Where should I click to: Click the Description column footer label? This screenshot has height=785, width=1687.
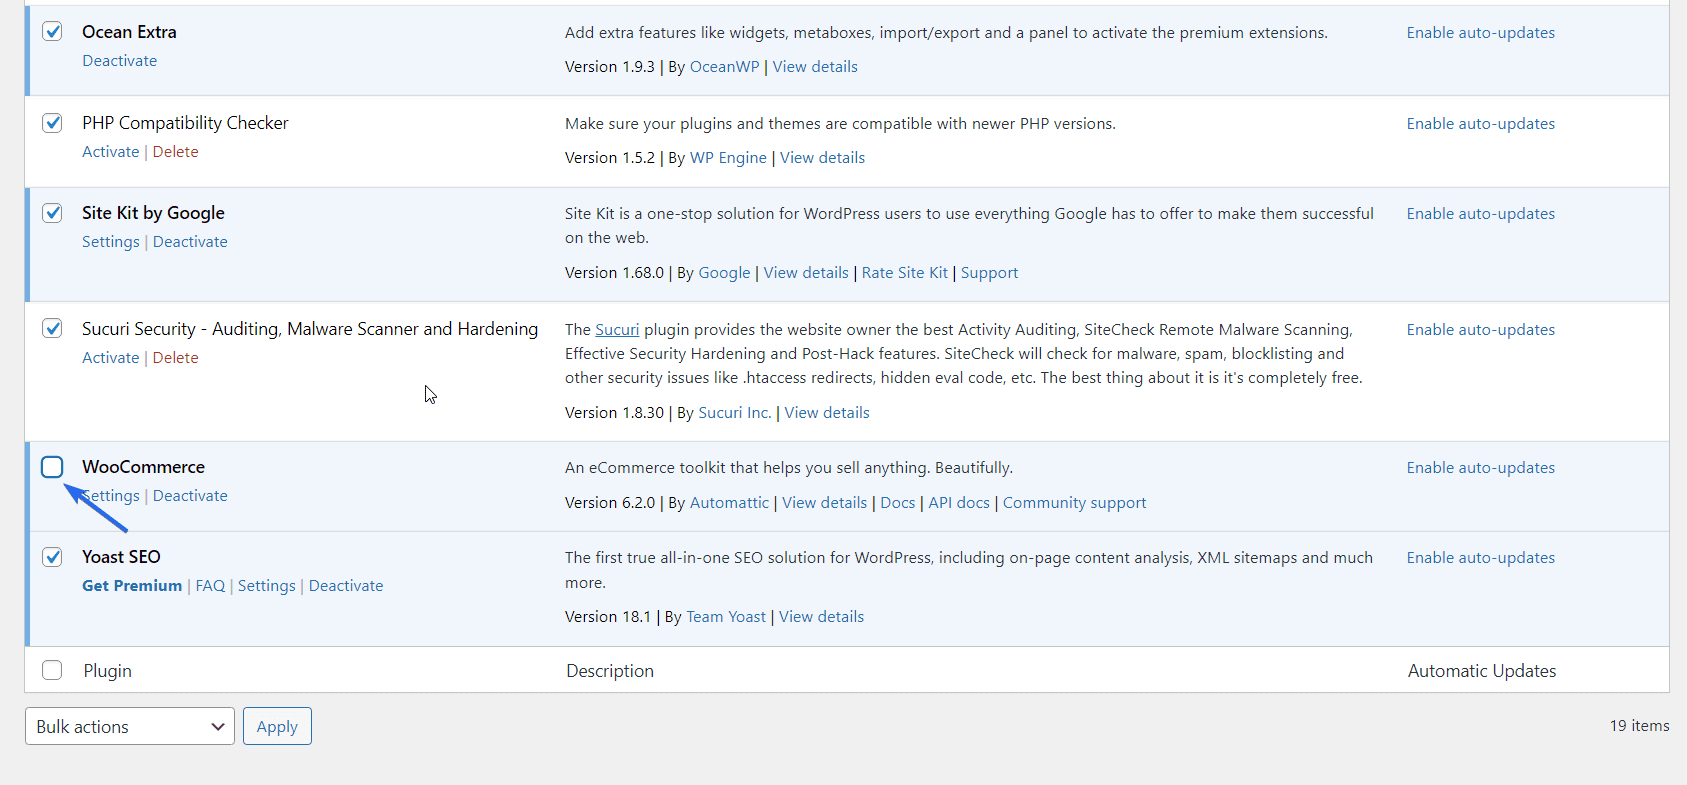tap(610, 671)
